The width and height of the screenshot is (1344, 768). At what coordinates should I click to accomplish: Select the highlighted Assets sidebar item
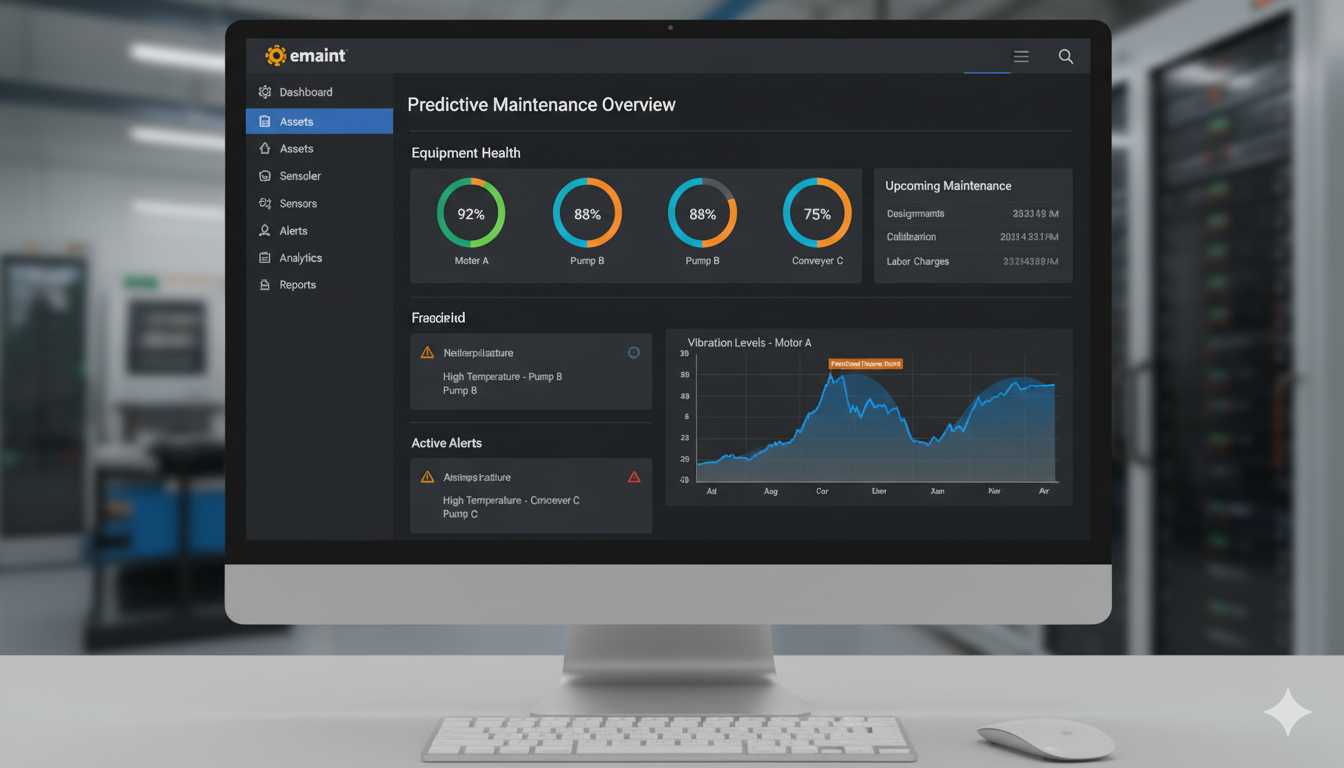319,122
